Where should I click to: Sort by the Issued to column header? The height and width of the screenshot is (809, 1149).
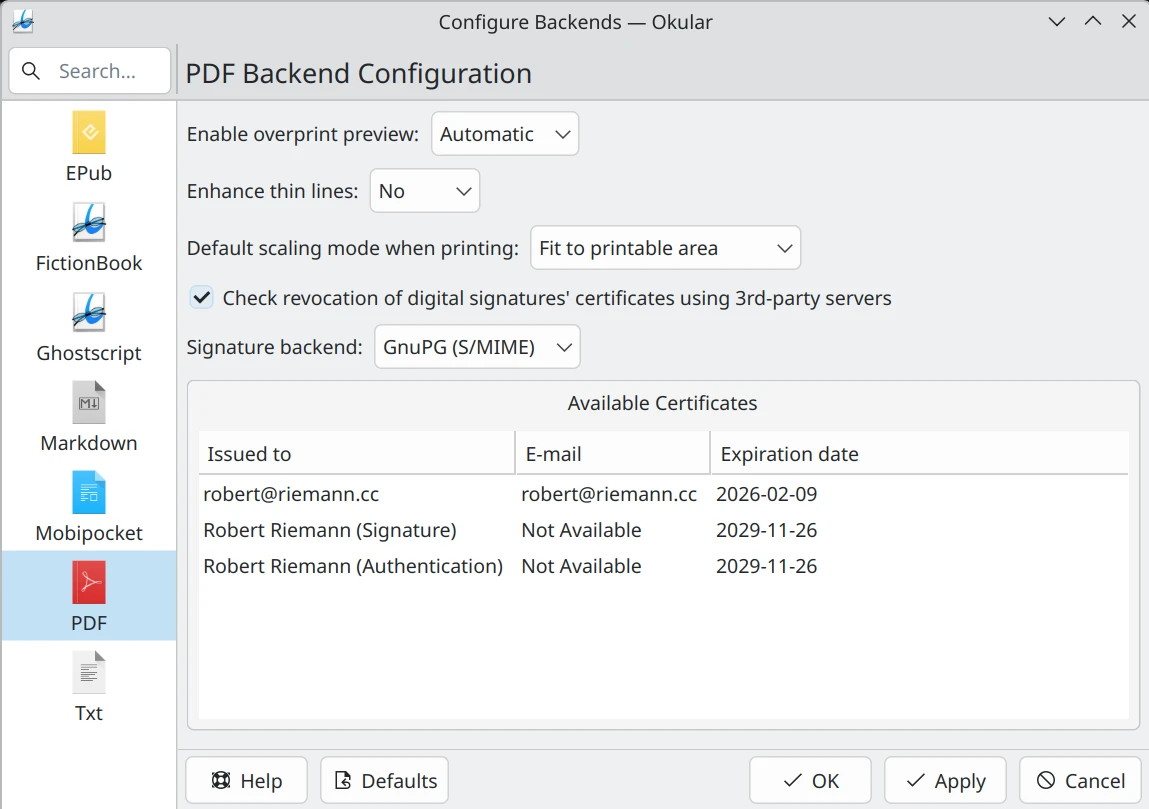[356, 454]
